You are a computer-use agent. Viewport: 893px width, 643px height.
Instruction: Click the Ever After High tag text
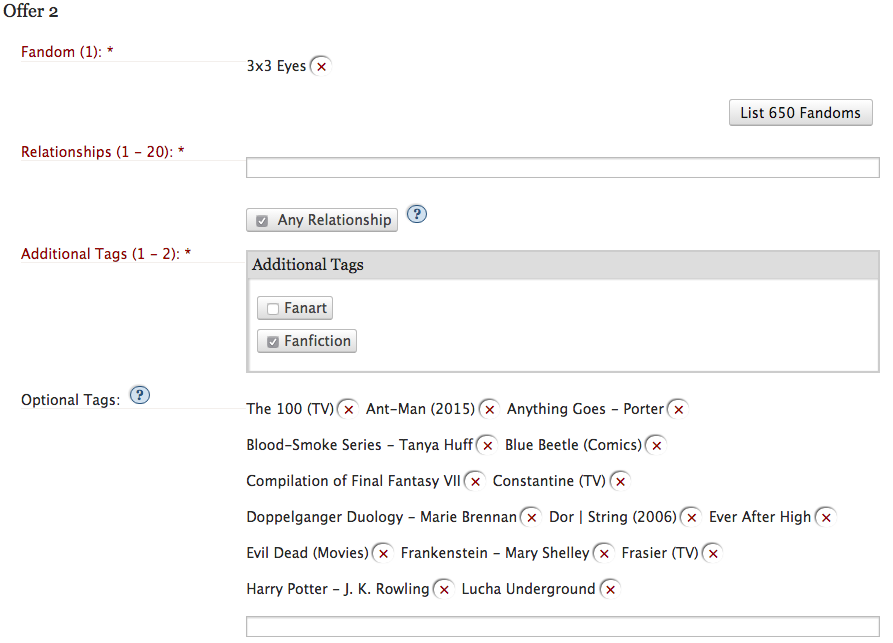tap(760, 517)
